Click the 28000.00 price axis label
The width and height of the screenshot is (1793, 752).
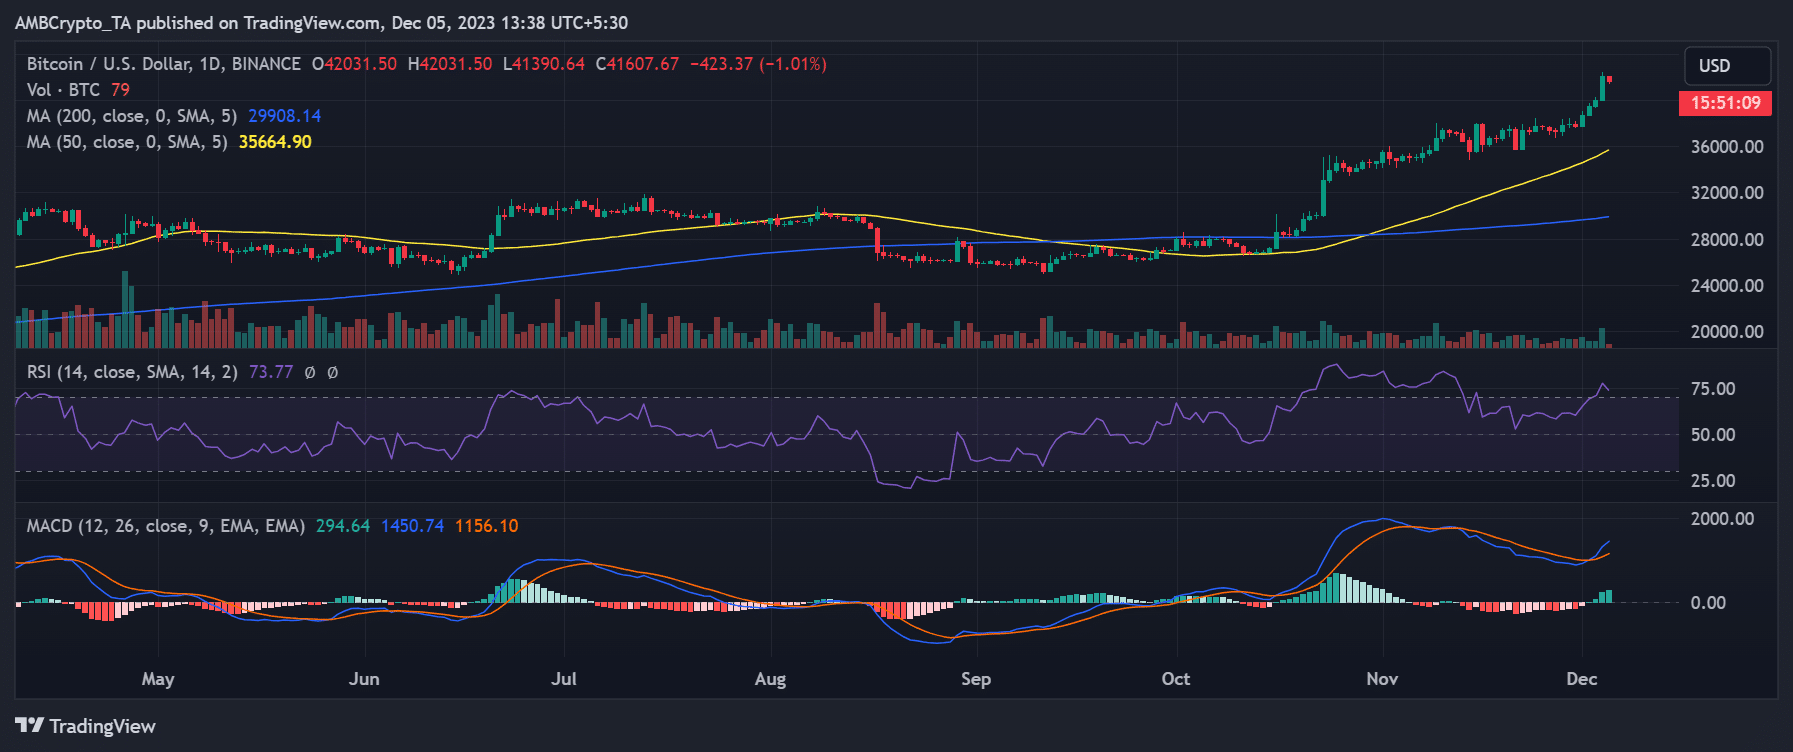click(x=1727, y=240)
